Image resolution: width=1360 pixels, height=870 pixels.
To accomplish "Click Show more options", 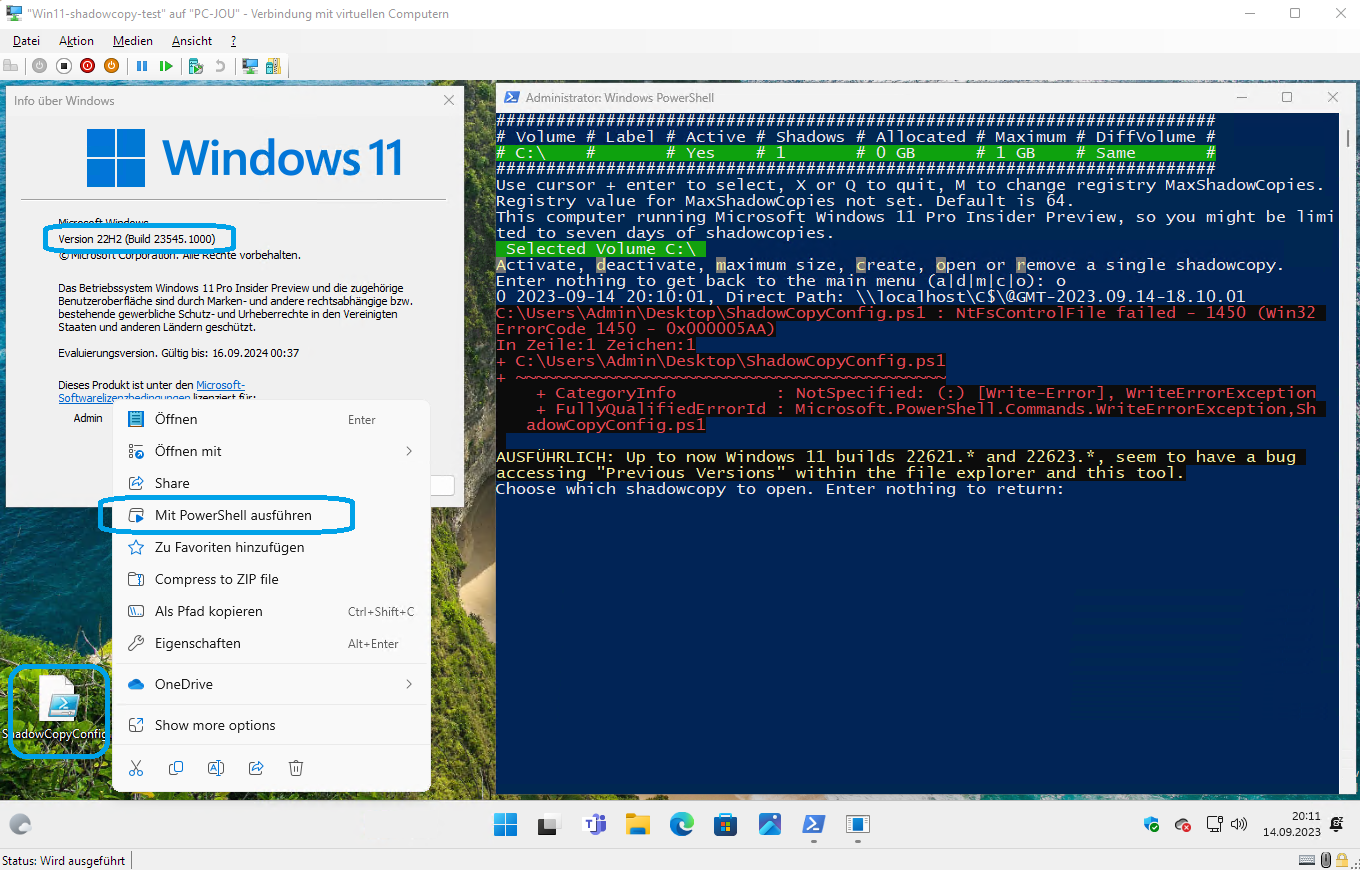I will 271,725.
